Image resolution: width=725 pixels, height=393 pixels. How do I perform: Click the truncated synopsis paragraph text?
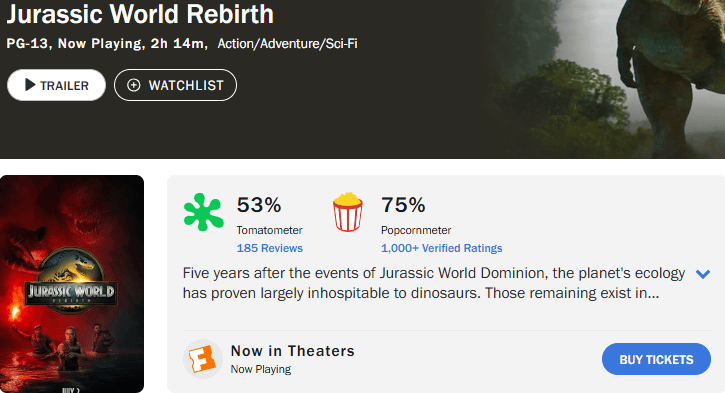(434, 283)
